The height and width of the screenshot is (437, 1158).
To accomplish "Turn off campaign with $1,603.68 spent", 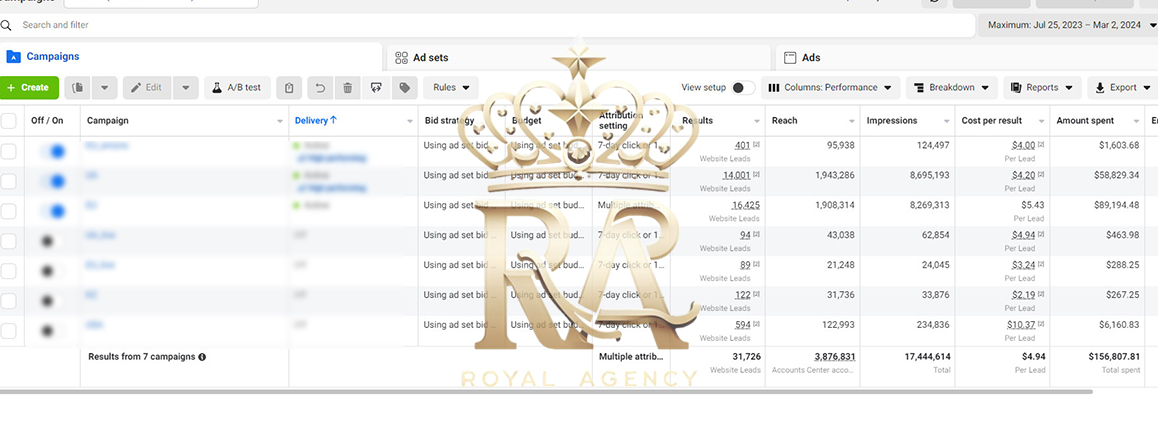I will point(52,151).
